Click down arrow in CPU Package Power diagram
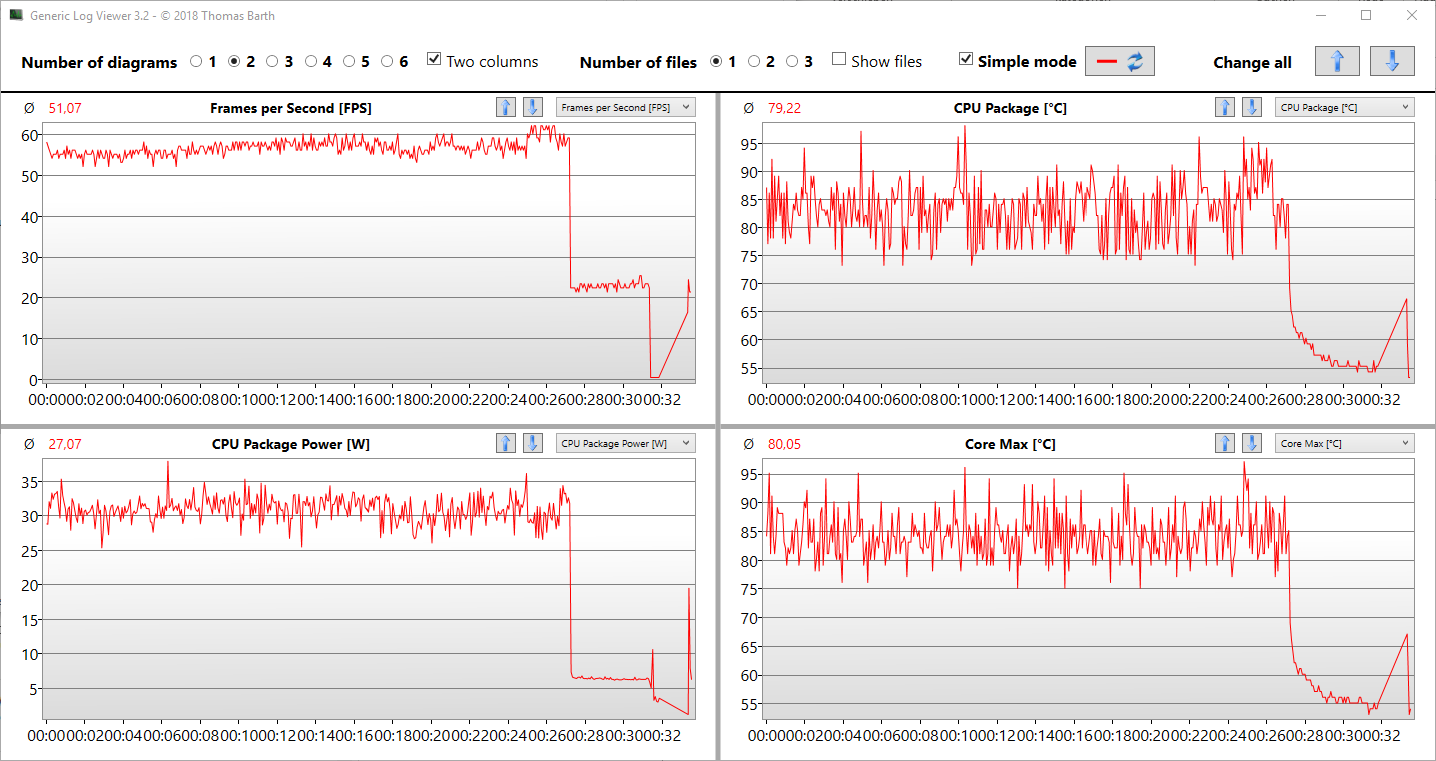Image resolution: width=1436 pixels, height=761 pixels. coord(533,443)
